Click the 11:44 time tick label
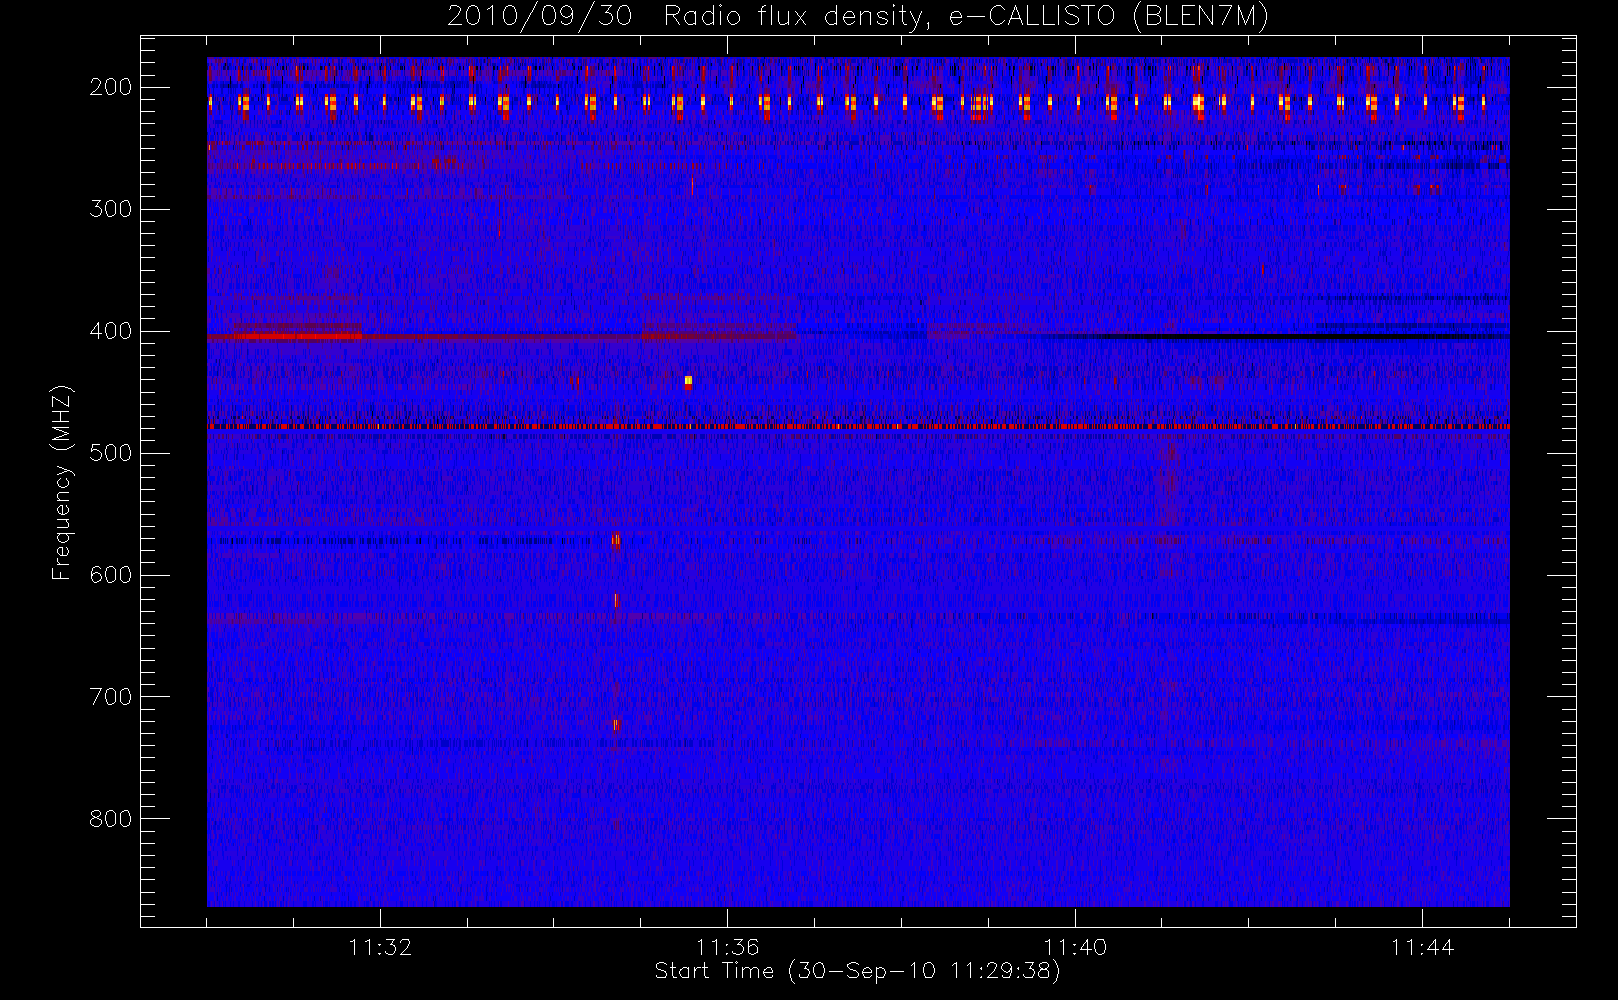Screen dimensions: 1618x1000 click(x=1422, y=946)
